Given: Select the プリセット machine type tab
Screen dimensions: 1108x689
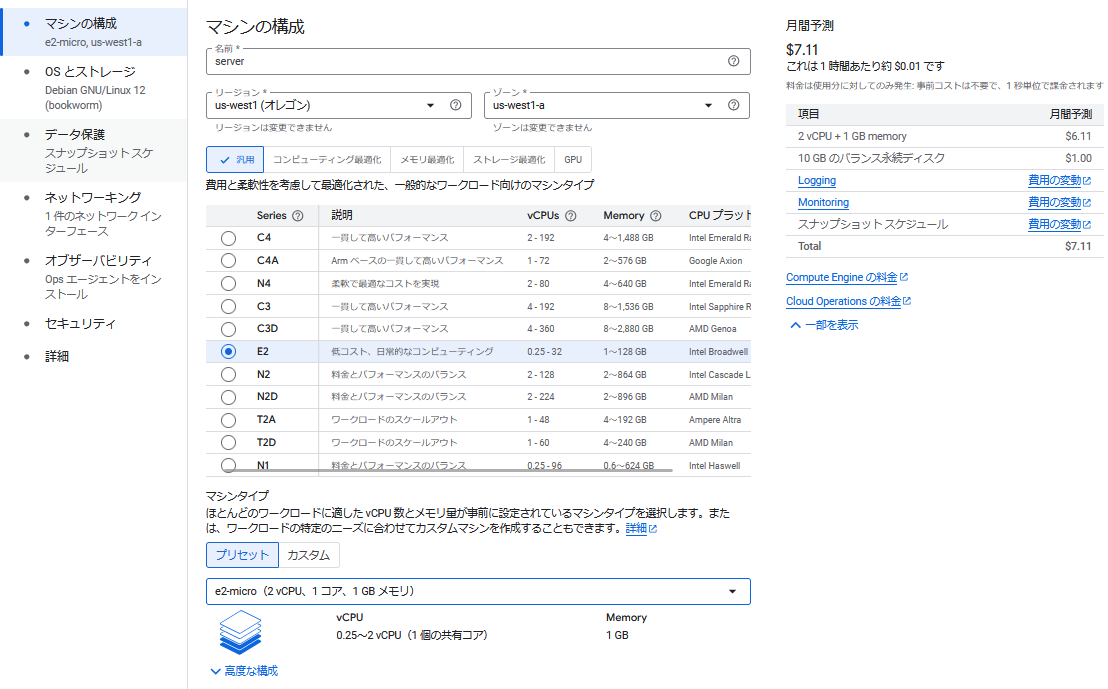Looking at the screenshot, I should tap(242, 555).
